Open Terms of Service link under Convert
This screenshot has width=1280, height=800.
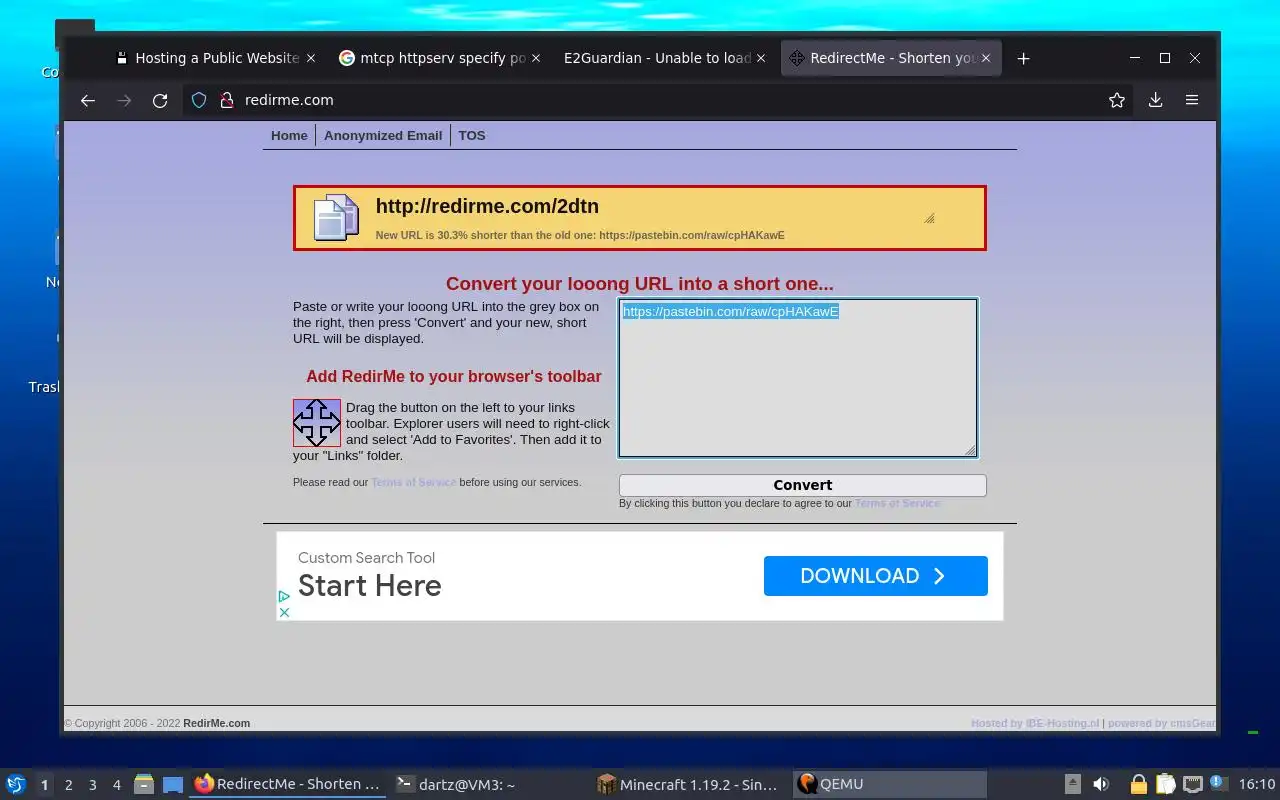point(897,503)
